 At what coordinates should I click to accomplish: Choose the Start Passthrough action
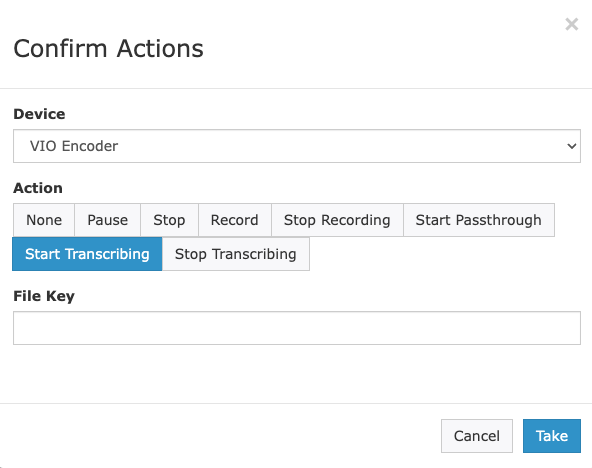479,220
